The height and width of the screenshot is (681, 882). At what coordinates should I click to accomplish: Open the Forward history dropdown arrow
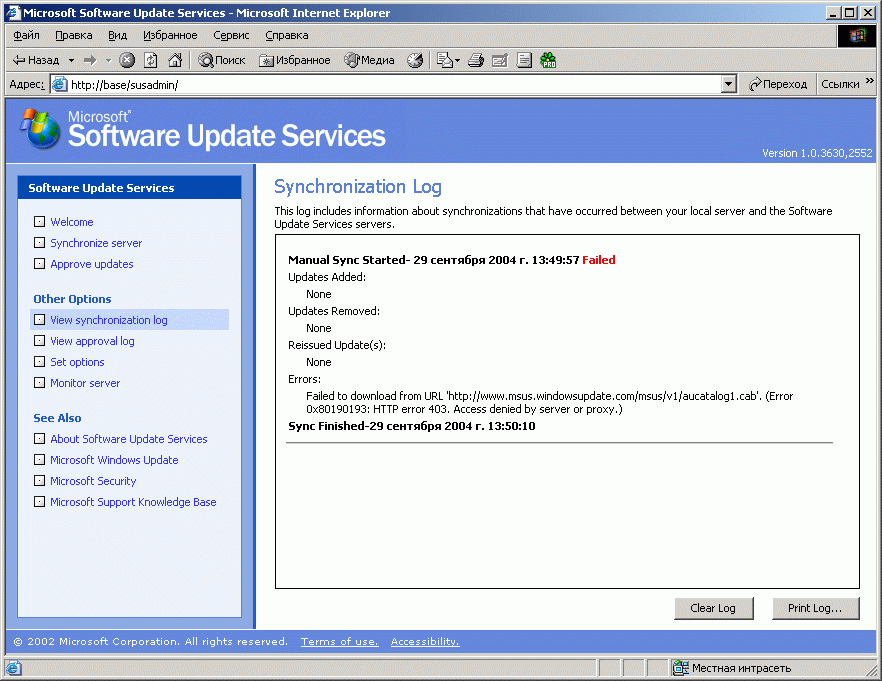pyautogui.click(x=109, y=60)
